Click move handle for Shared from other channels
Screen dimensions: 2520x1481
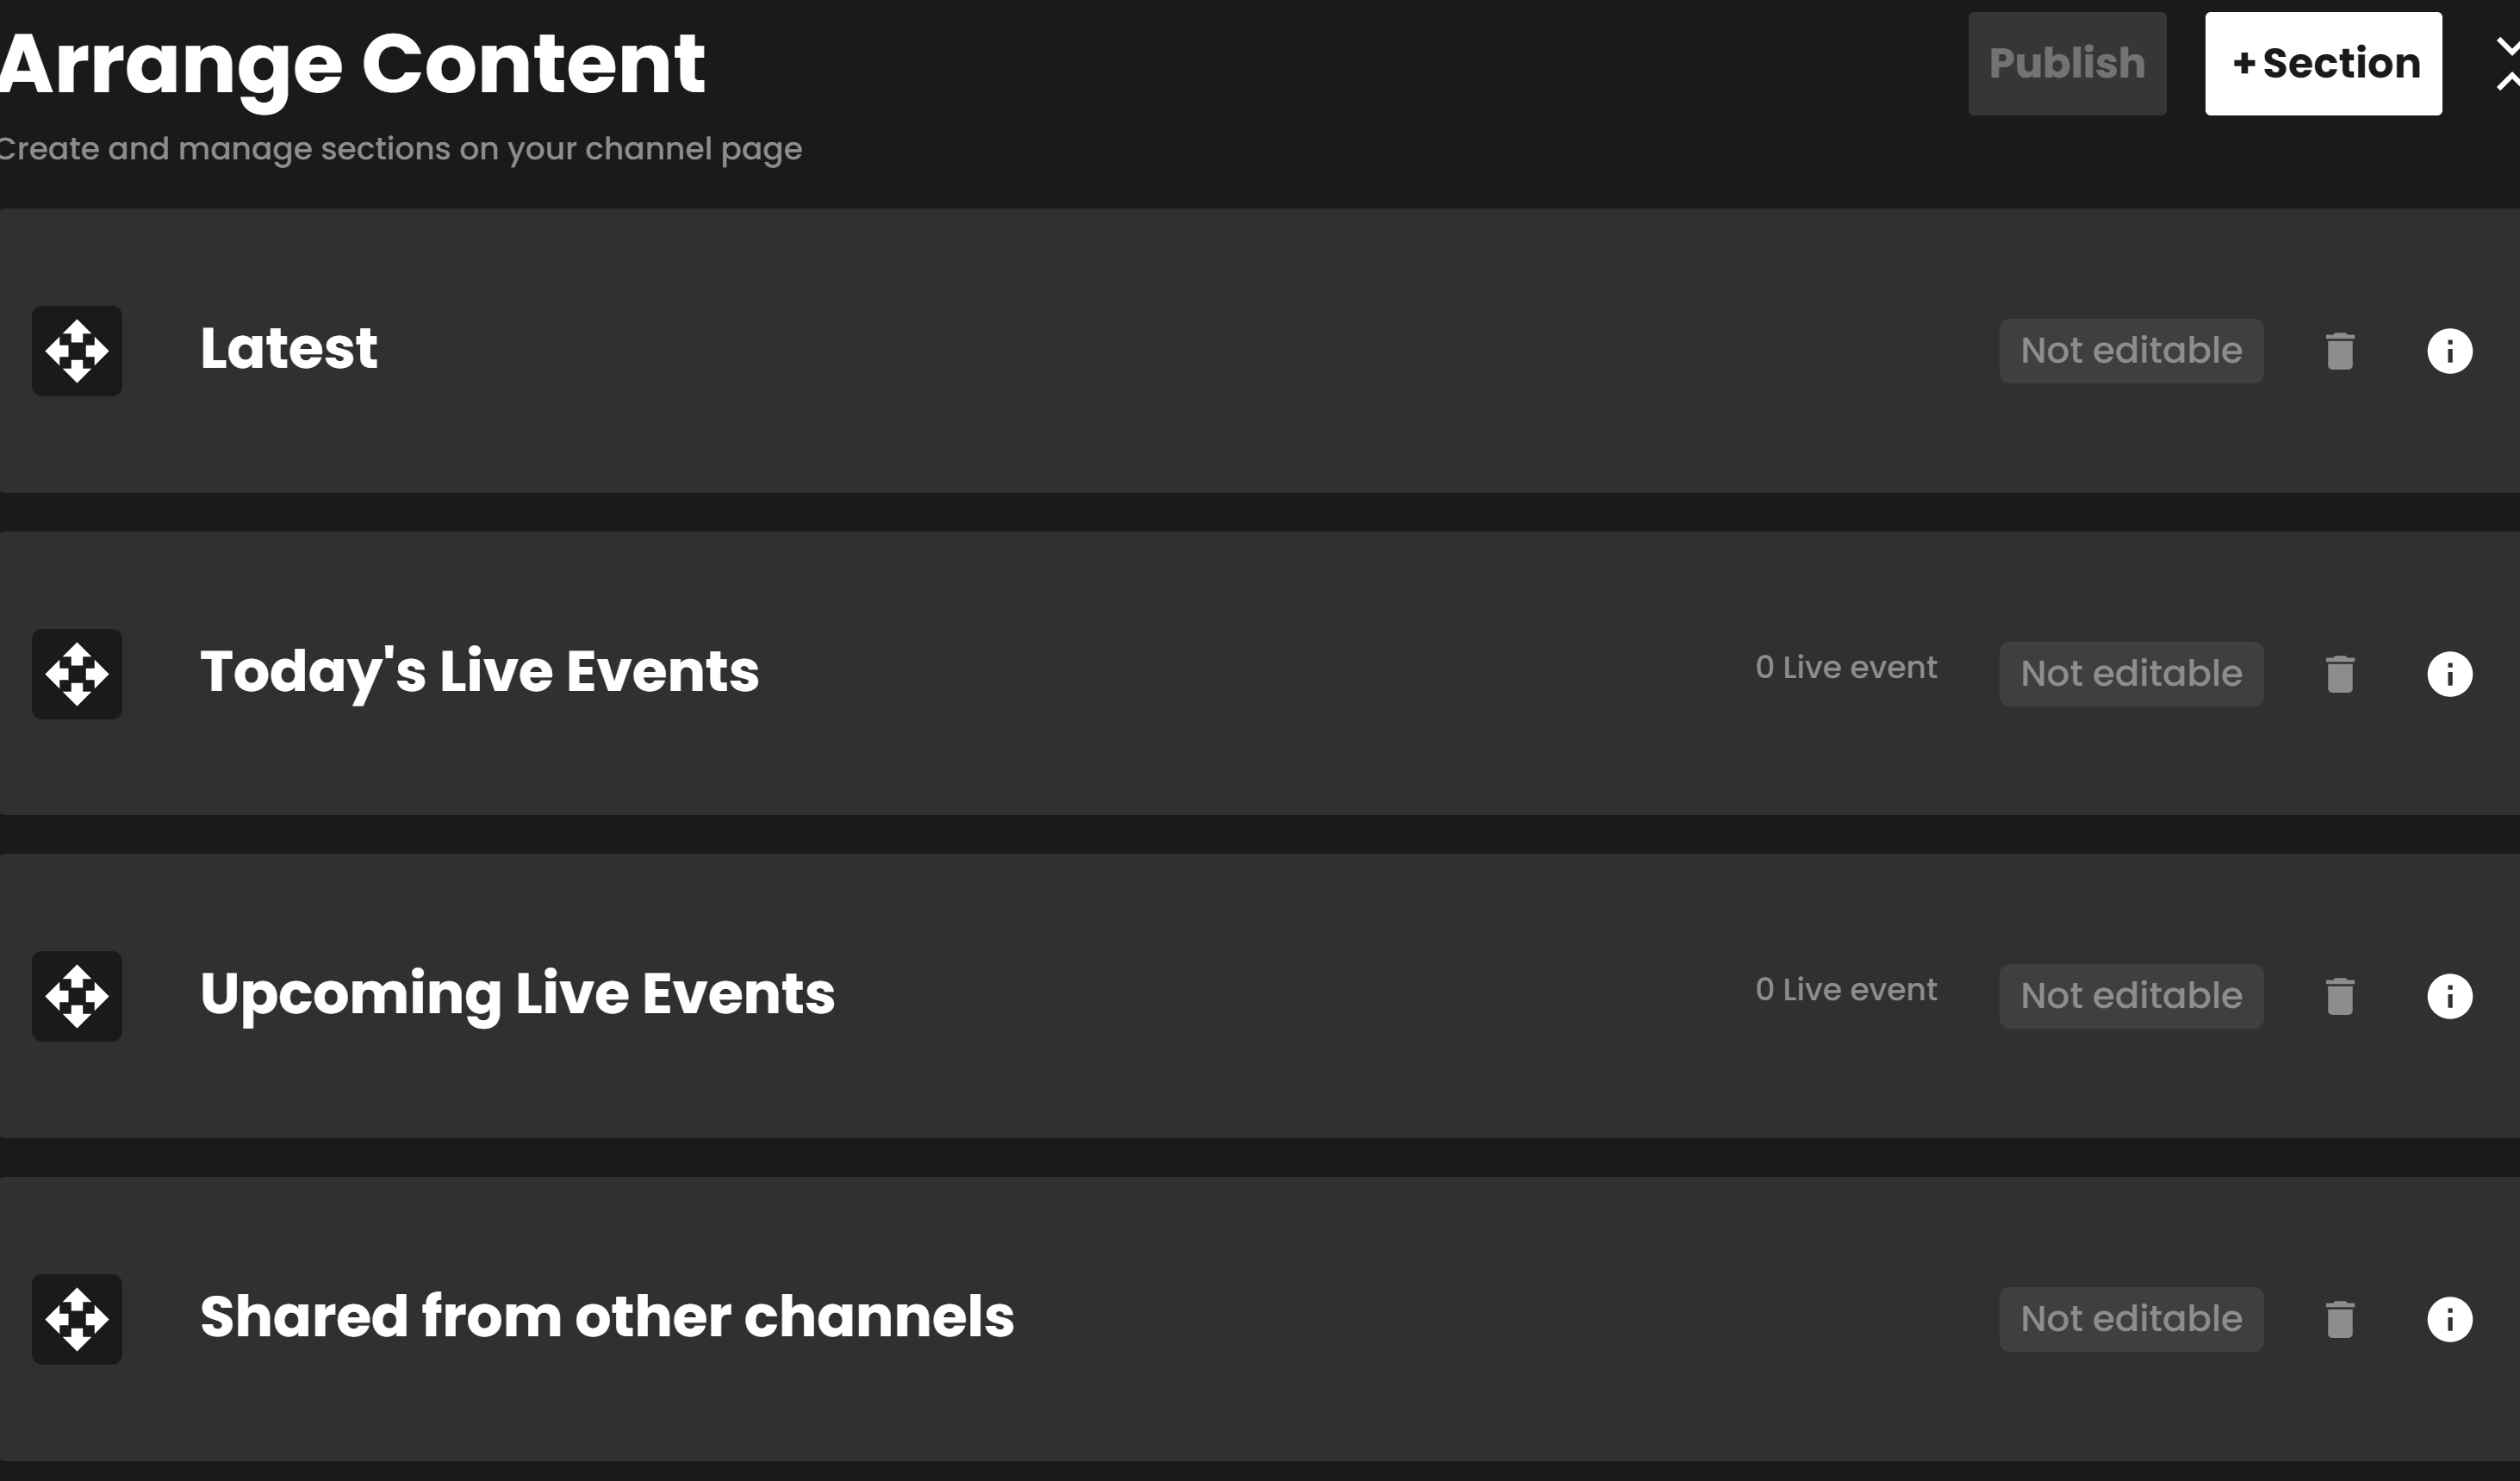click(x=77, y=1319)
